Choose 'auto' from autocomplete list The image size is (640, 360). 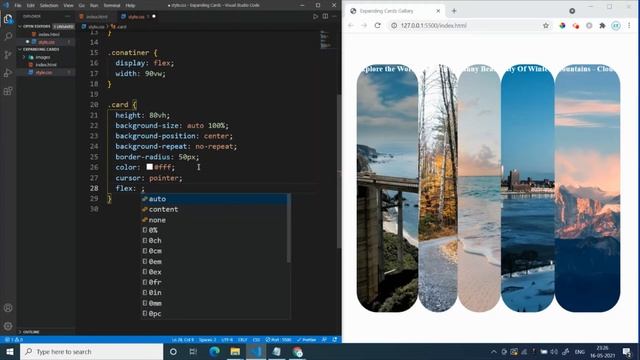tap(214, 199)
